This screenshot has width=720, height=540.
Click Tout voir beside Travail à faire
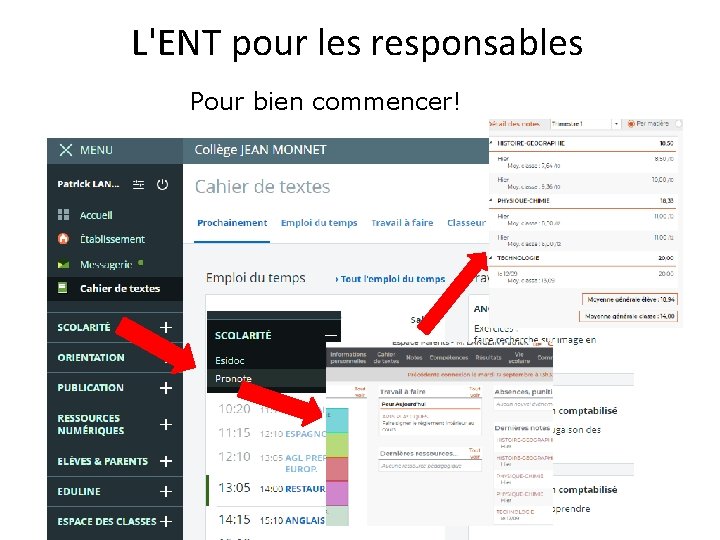[475, 392]
